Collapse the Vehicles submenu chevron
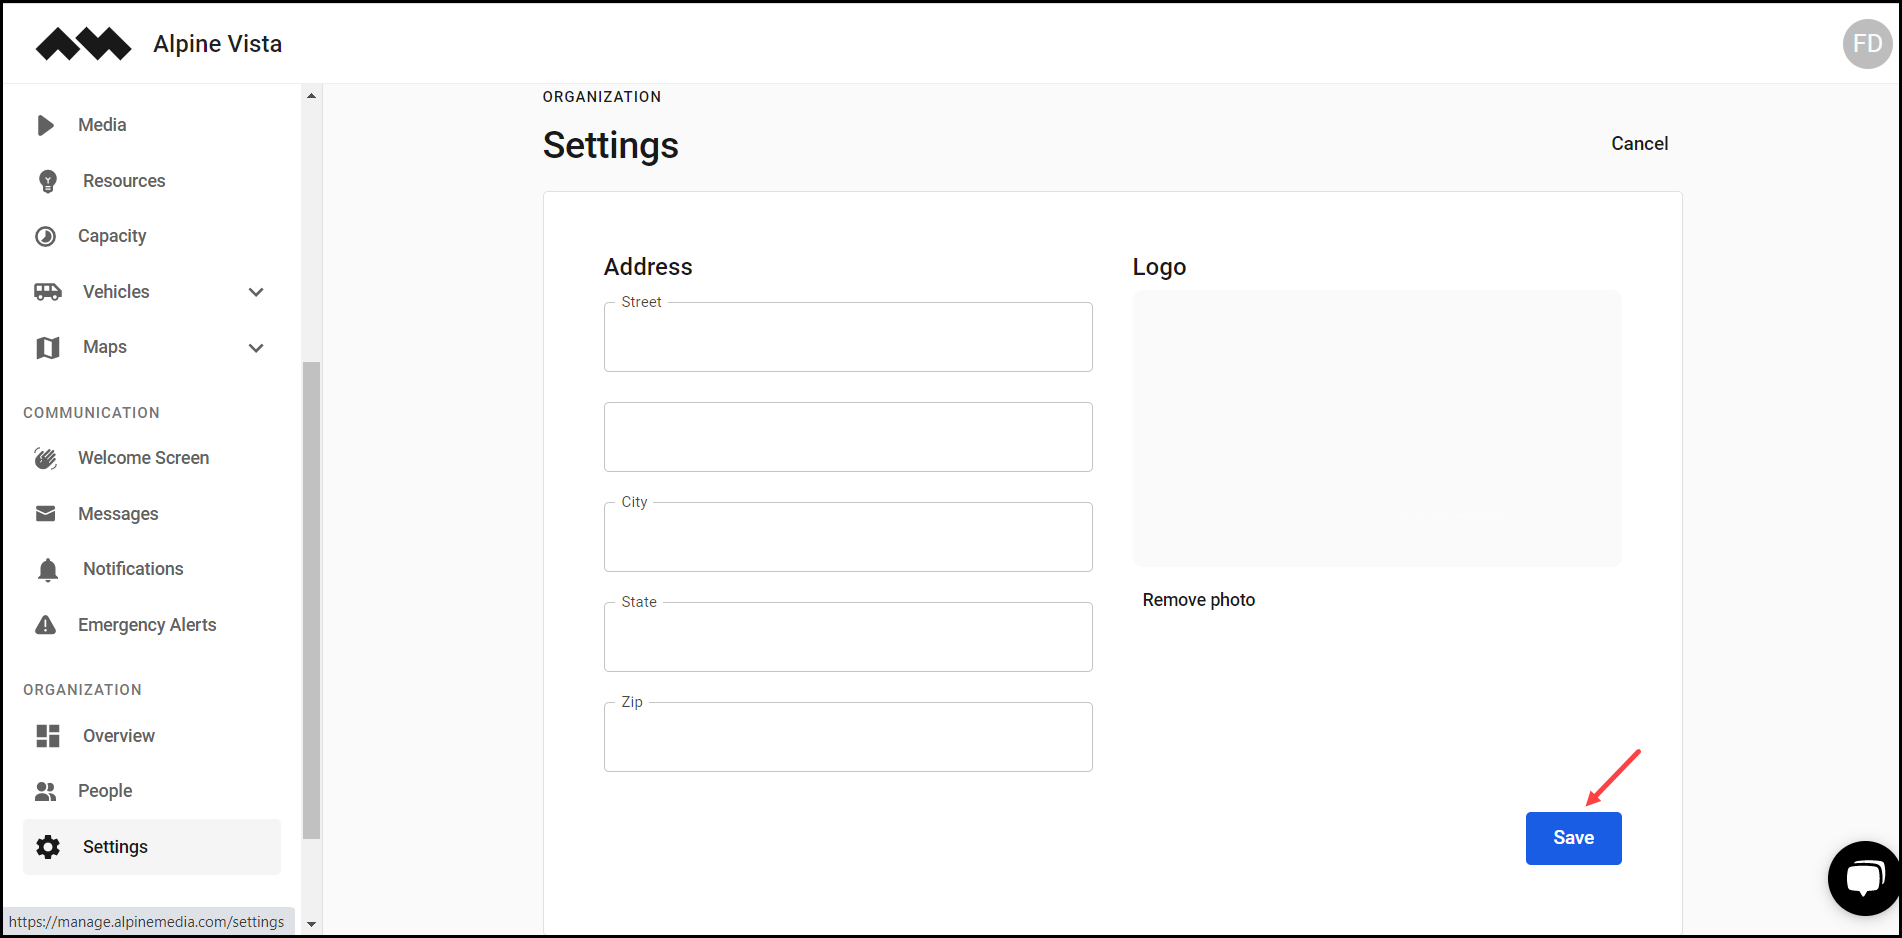Viewport: 1902px width, 938px height. (x=256, y=291)
